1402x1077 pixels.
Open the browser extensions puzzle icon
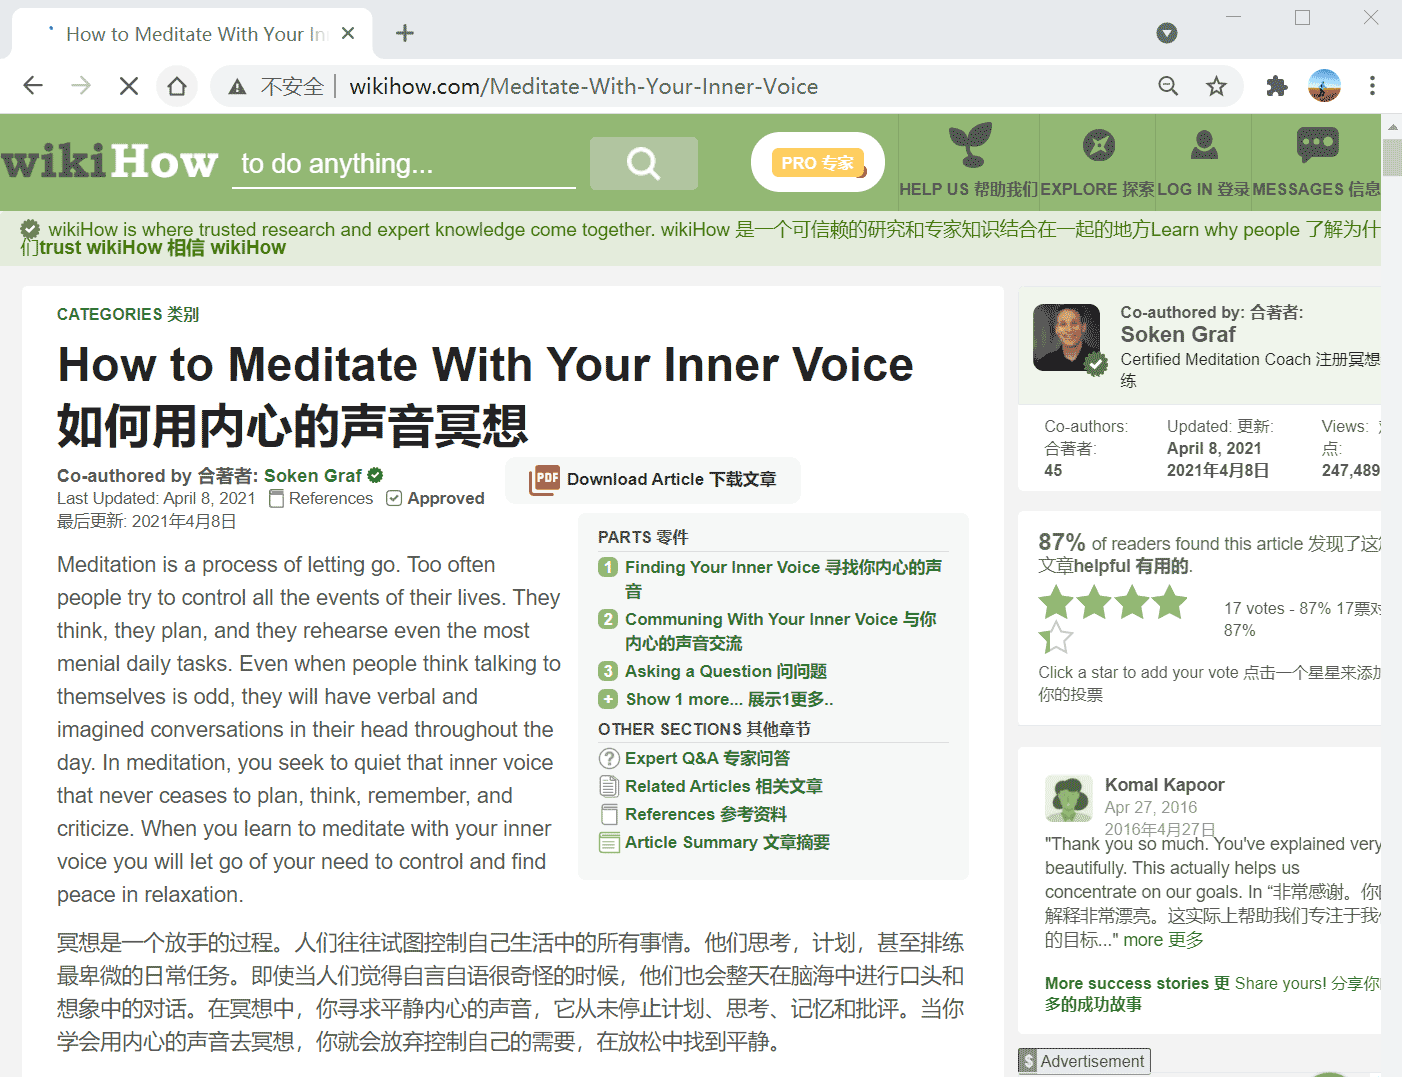pyautogui.click(x=1276, y=86)
